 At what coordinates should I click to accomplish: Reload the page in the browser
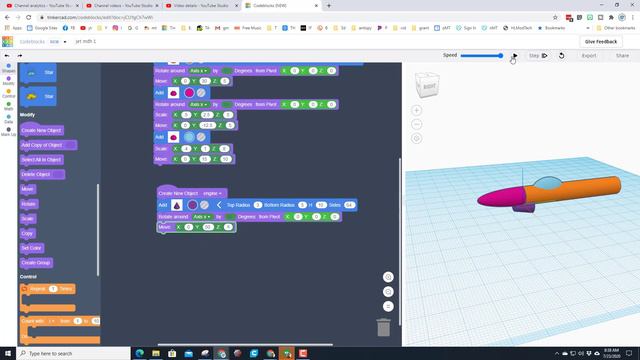click(x=29, y=17)
